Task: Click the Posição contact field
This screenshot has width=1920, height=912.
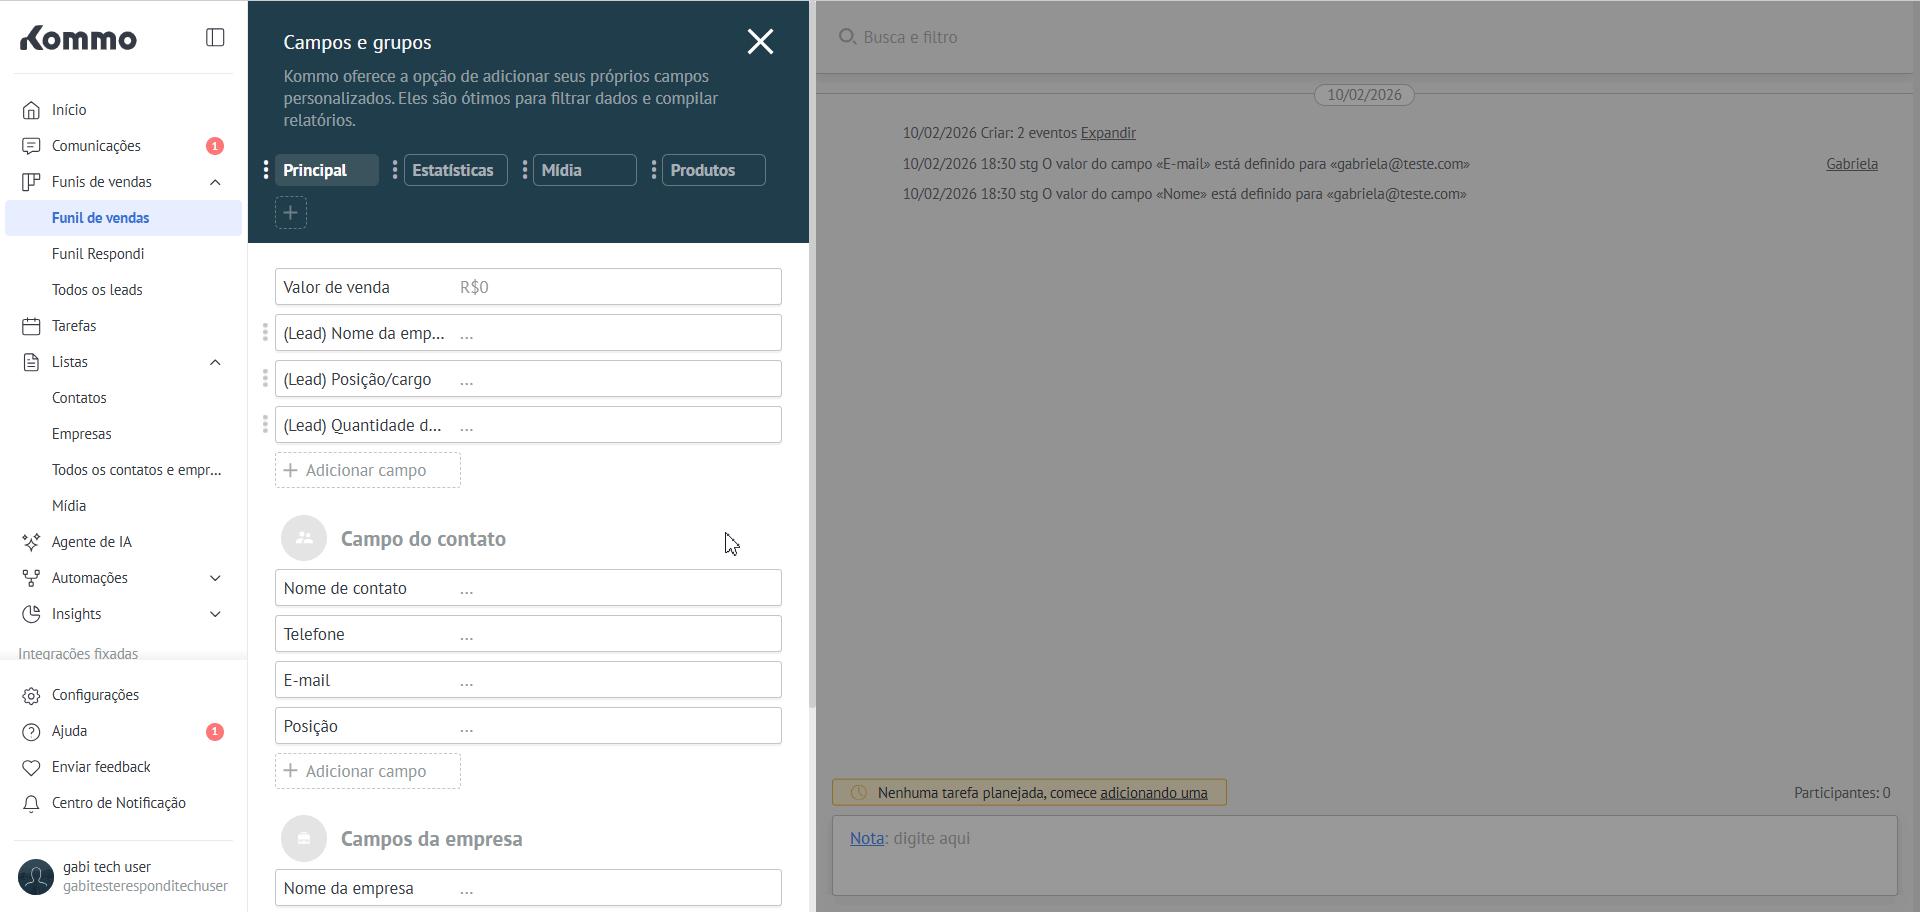Action: tap(528, 726)
